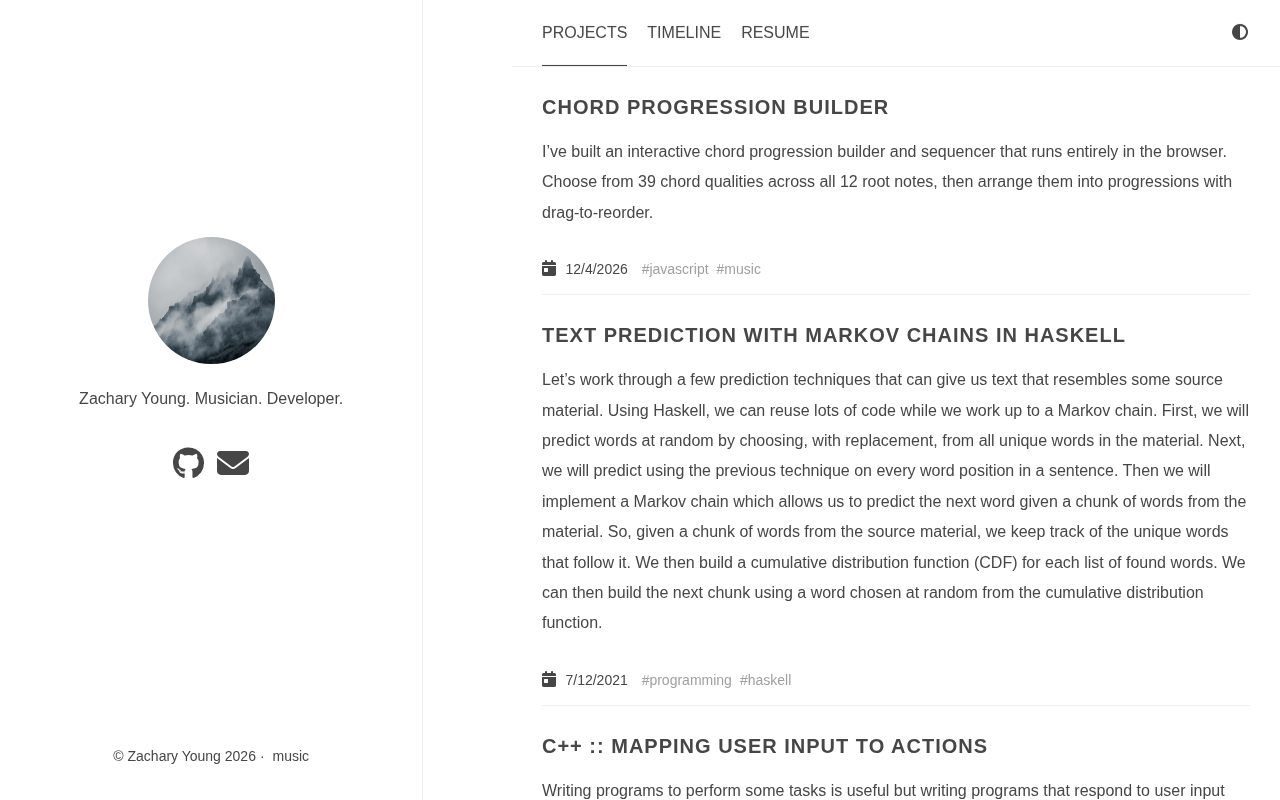Click the mountain avatar image
The width and height of the screenshot is (1280, 800).
(211, 300)
